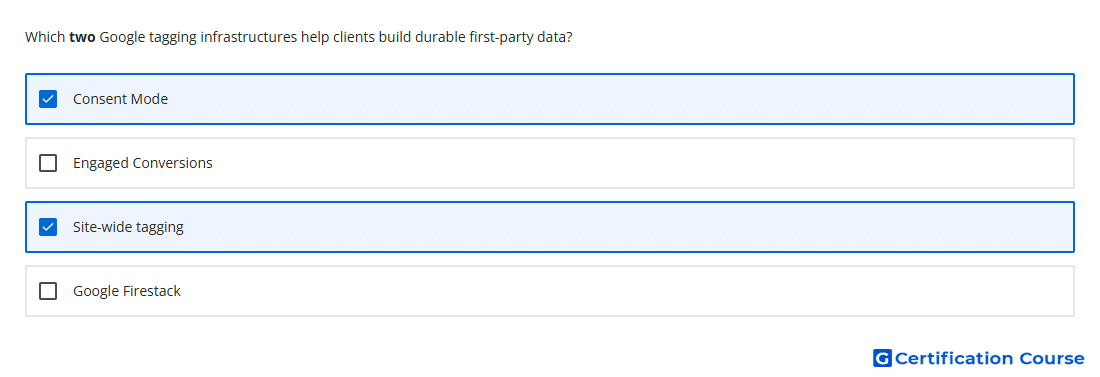1100x377 pixels.
Task: Click the Google Firestack label text
Action: 127,291
